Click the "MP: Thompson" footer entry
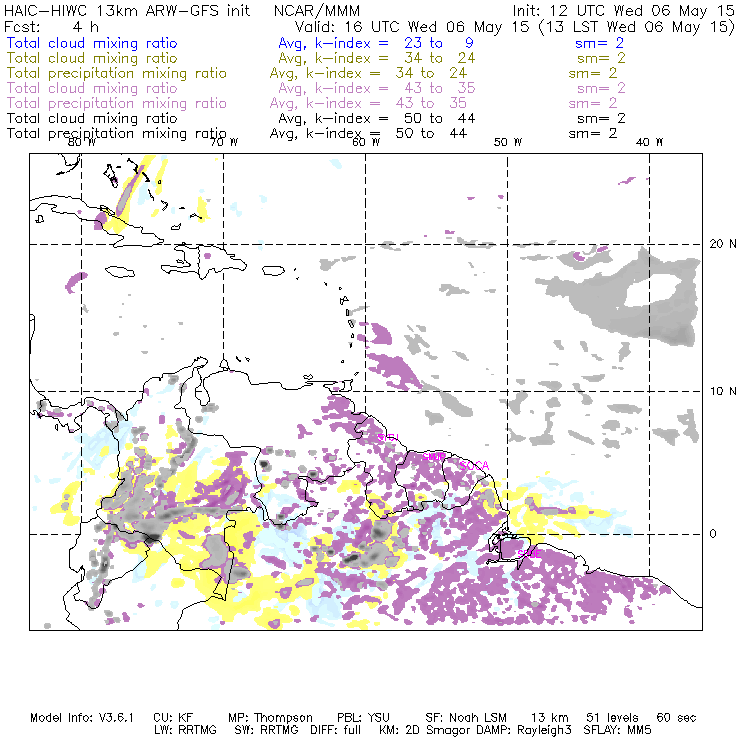This screenshot has height=740, width=740. pos(270,718)
